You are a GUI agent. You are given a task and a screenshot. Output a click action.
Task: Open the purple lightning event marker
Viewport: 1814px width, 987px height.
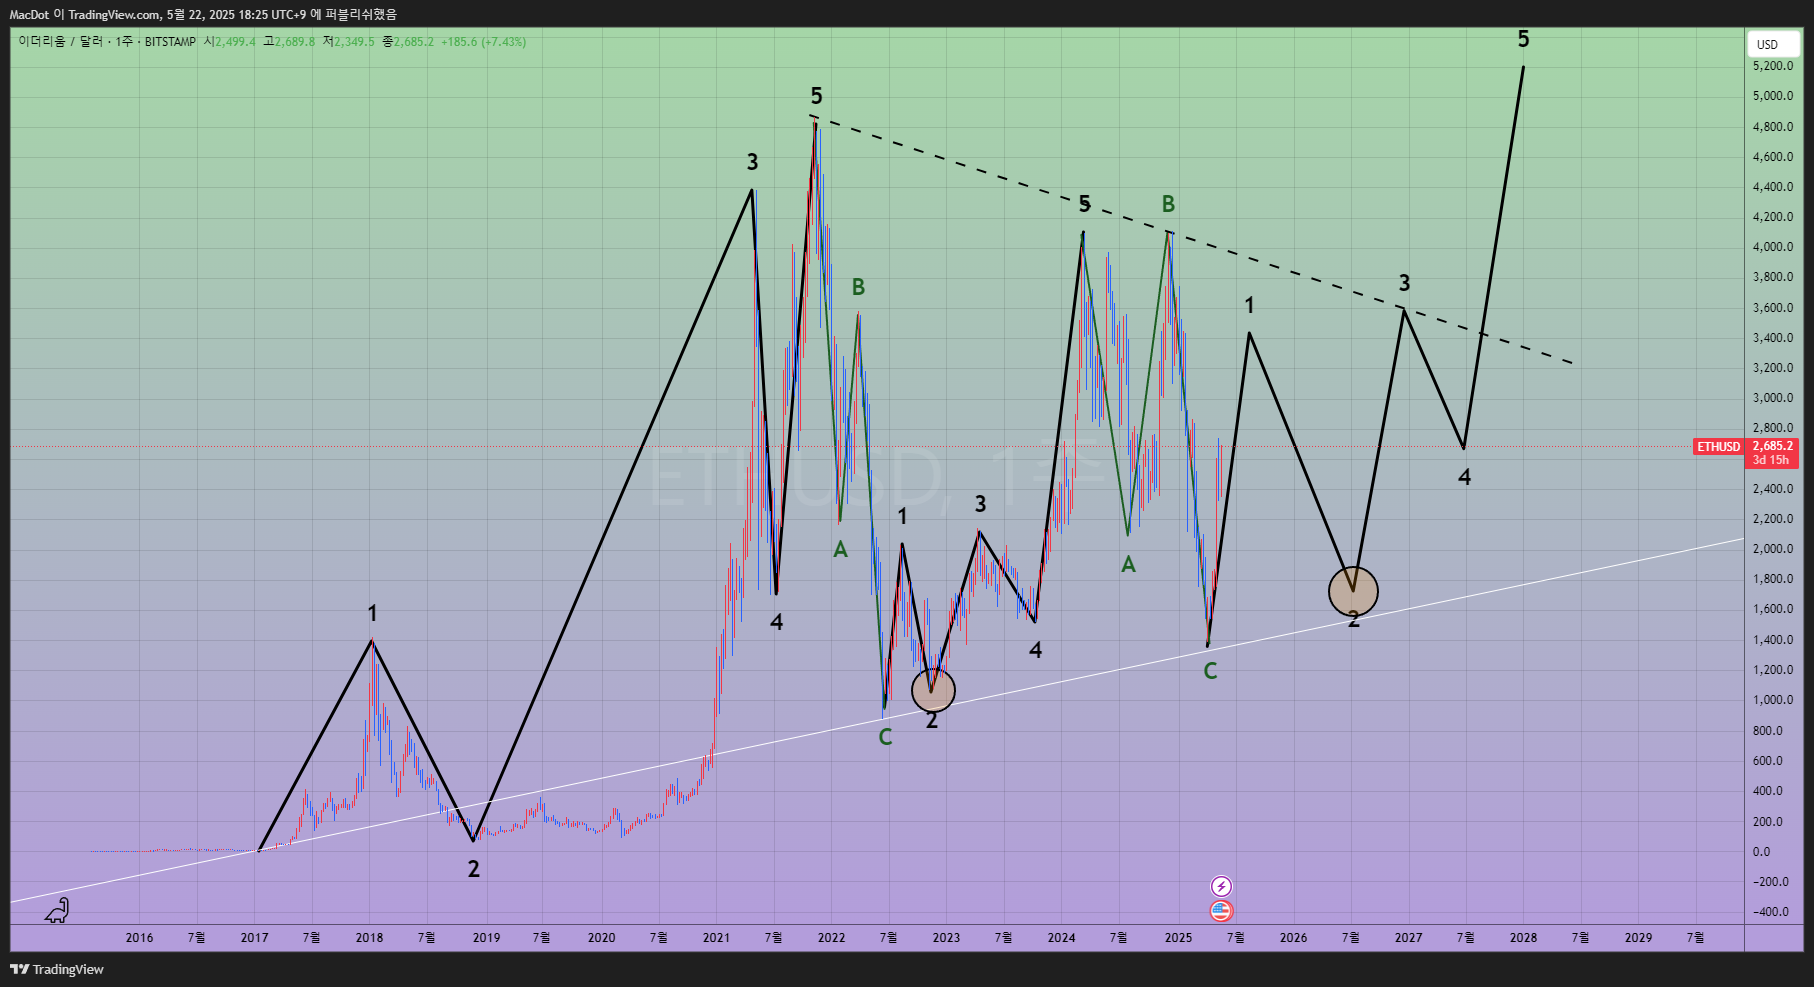pos(1221,886)
